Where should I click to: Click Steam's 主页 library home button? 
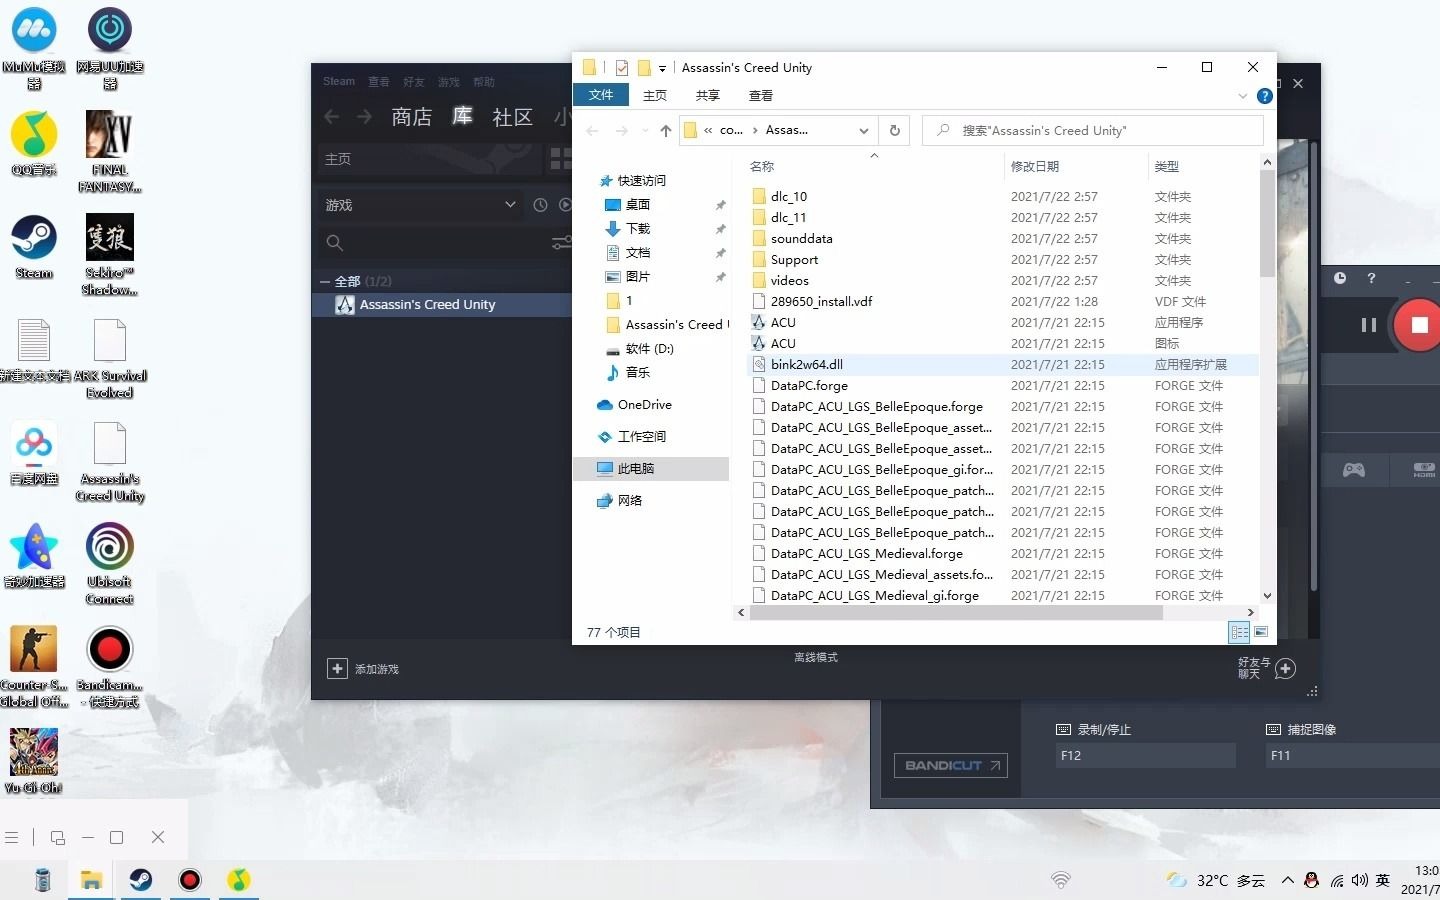[x=428, y=159]
